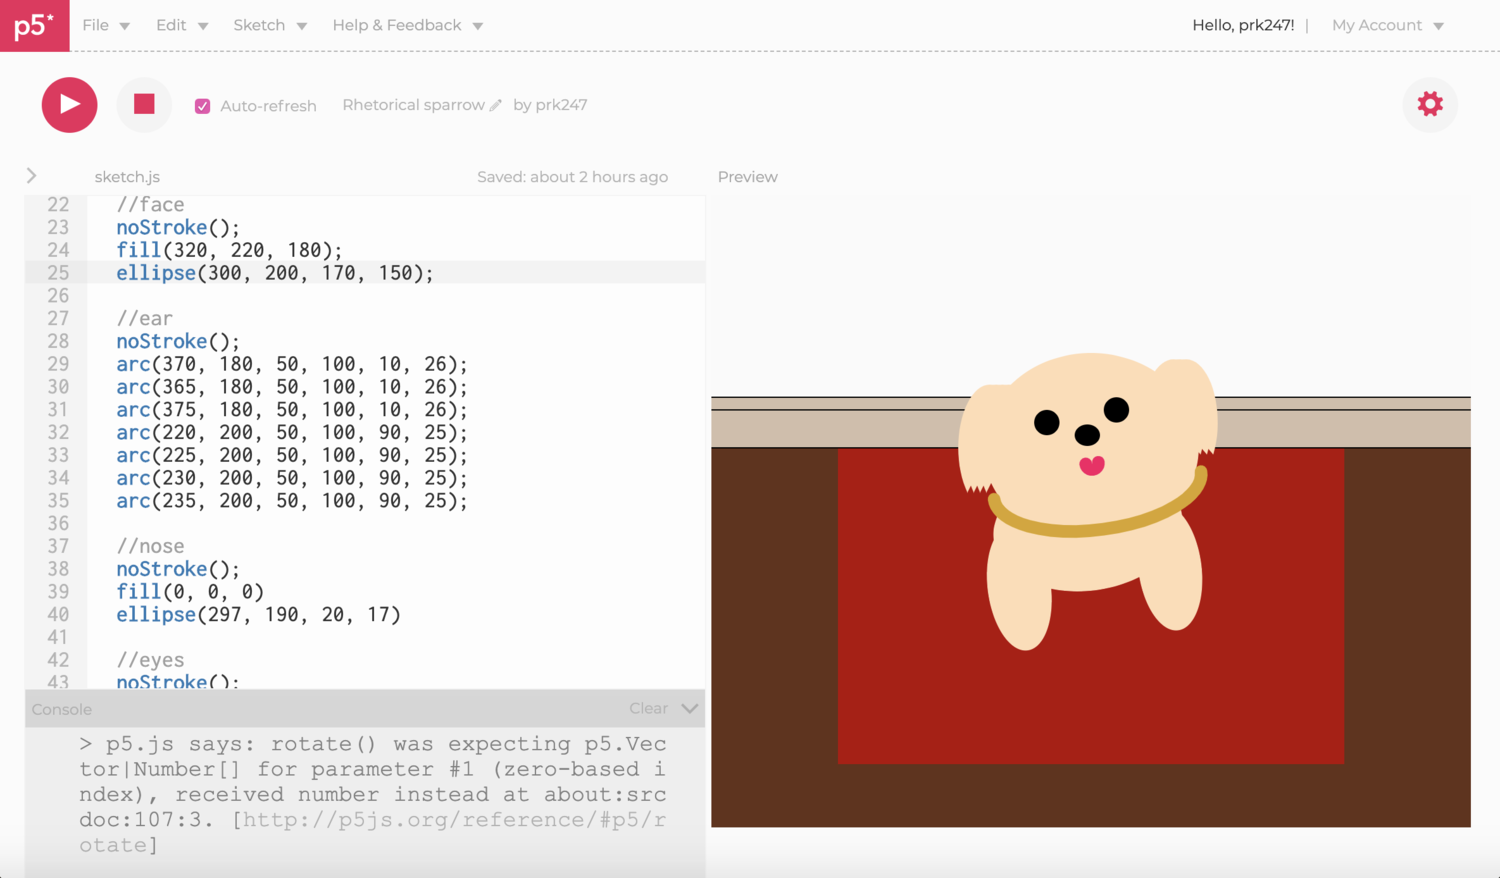This screenshot has height=878, width=1500.
Task: Place cursor on fill(320, 220, 180) line
Action: 229,250
